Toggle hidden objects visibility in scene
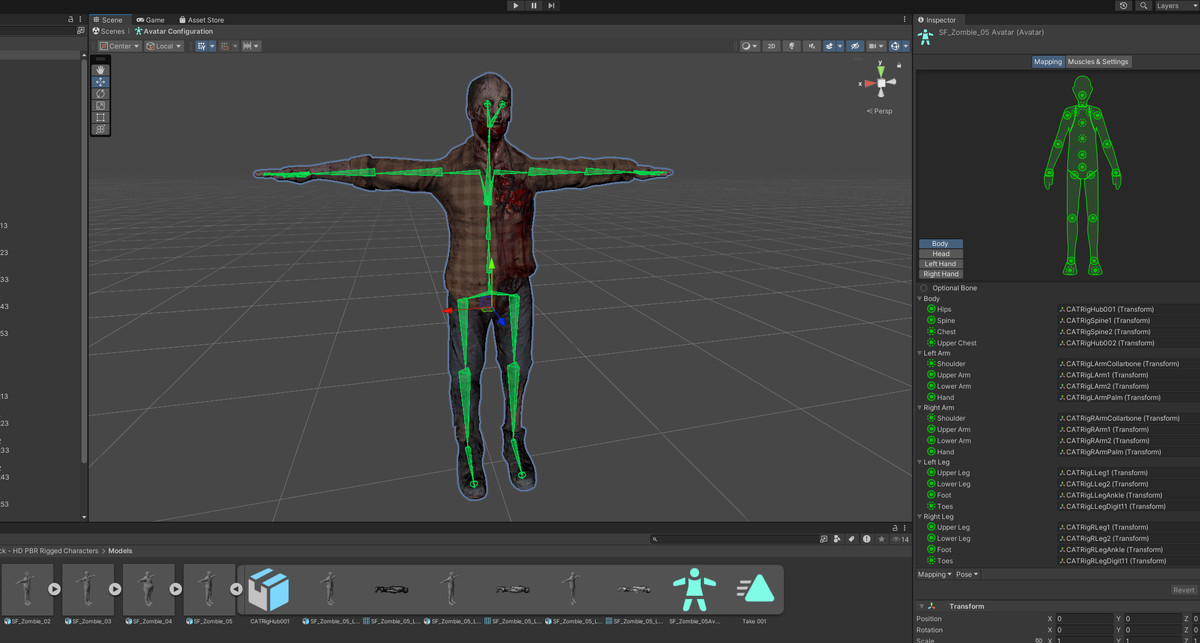1200x643 pixels. (855, 46)
